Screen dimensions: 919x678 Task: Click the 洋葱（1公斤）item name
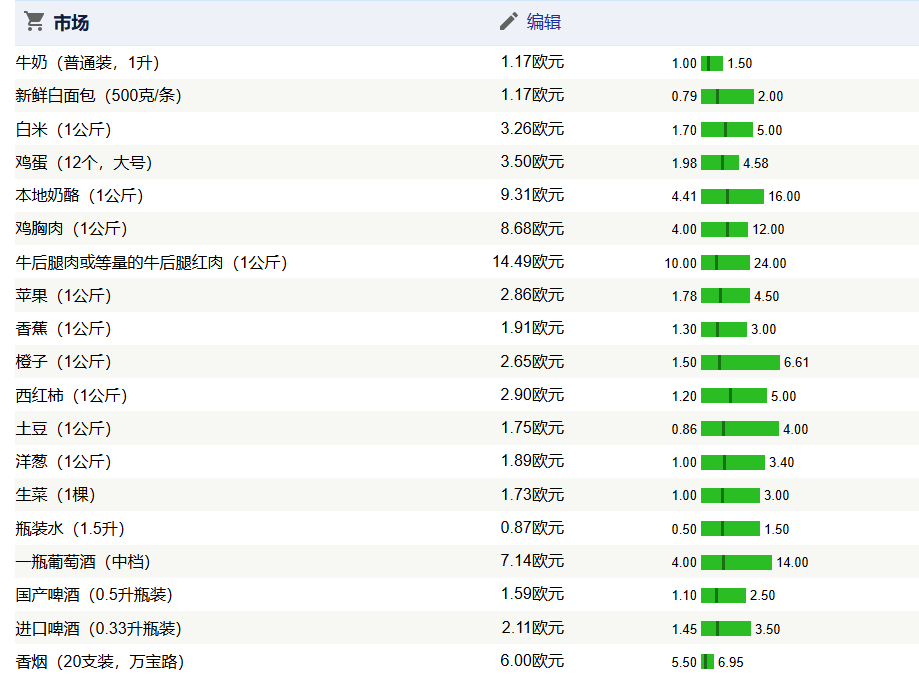tap(63, 462)
